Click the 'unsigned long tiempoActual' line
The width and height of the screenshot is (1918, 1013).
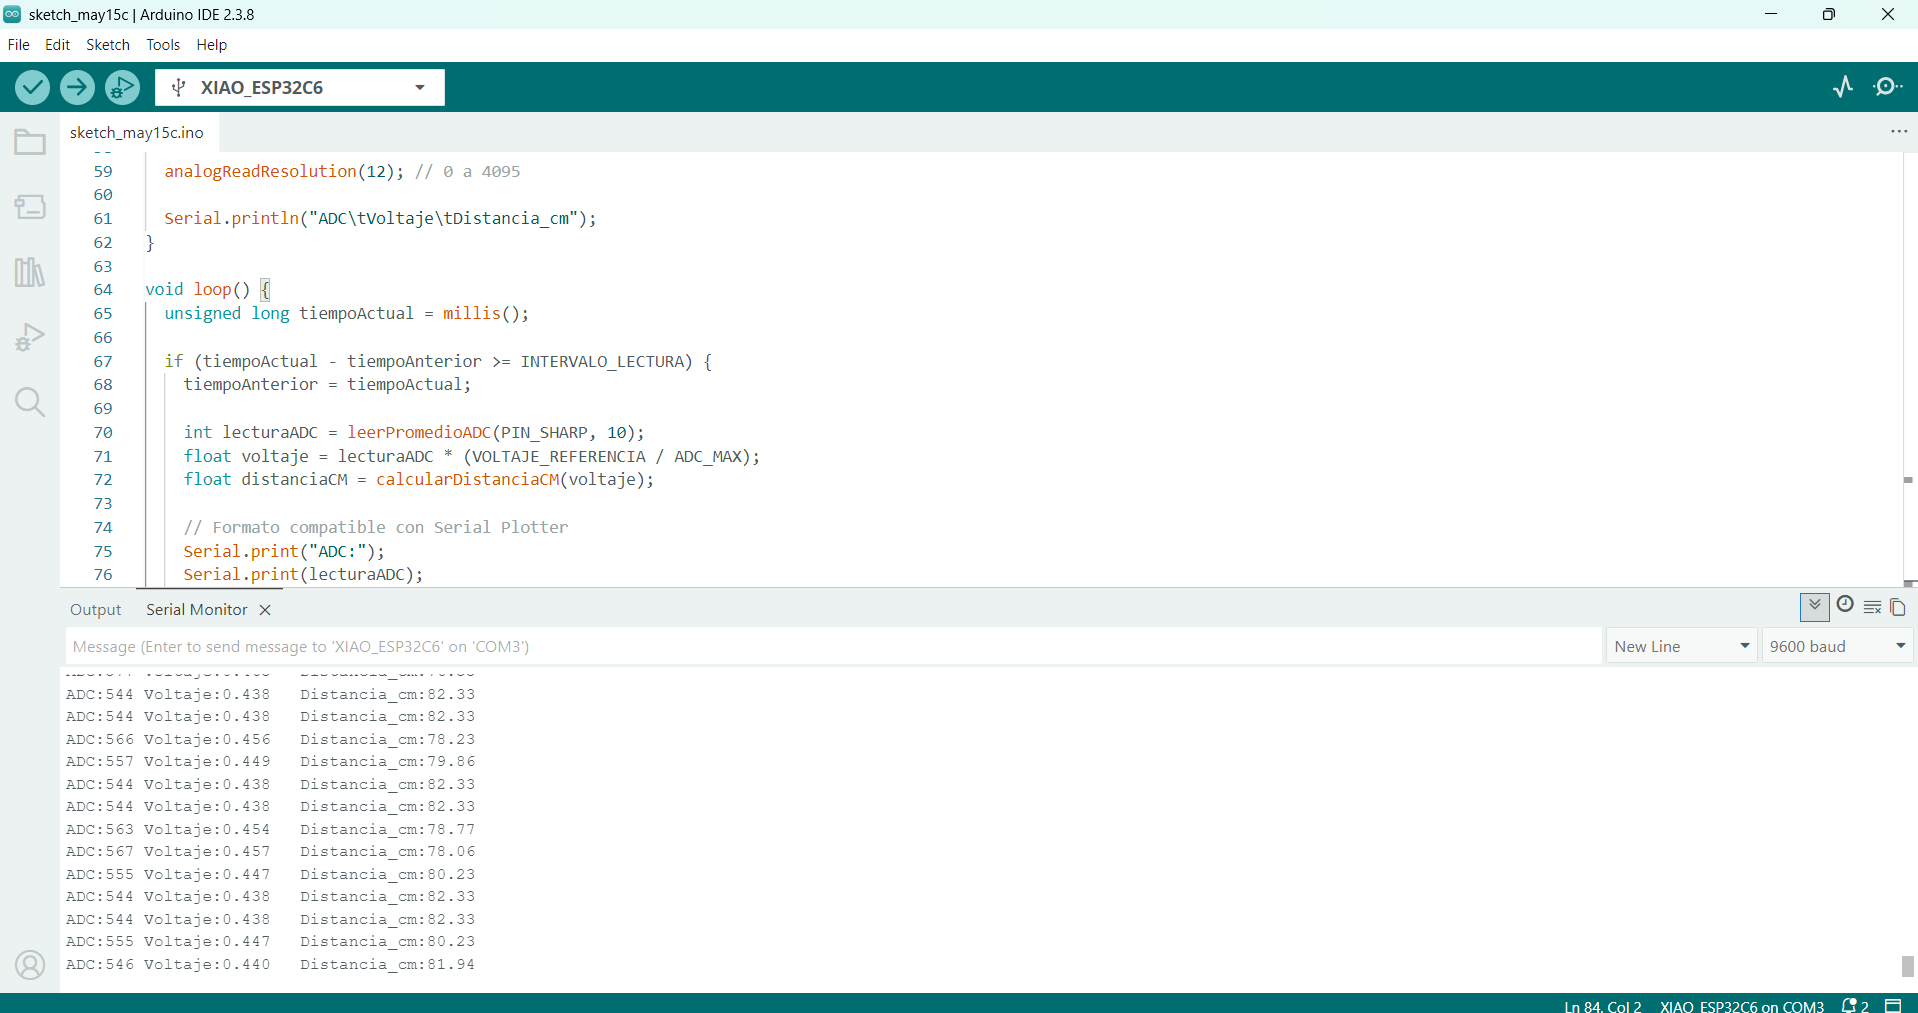pos(346,314)
